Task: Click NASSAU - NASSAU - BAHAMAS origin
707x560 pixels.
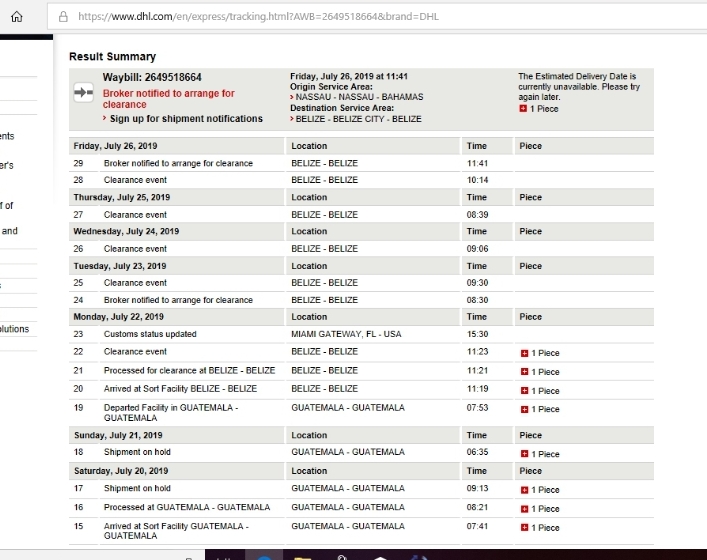Action: [x=359, y=97]
